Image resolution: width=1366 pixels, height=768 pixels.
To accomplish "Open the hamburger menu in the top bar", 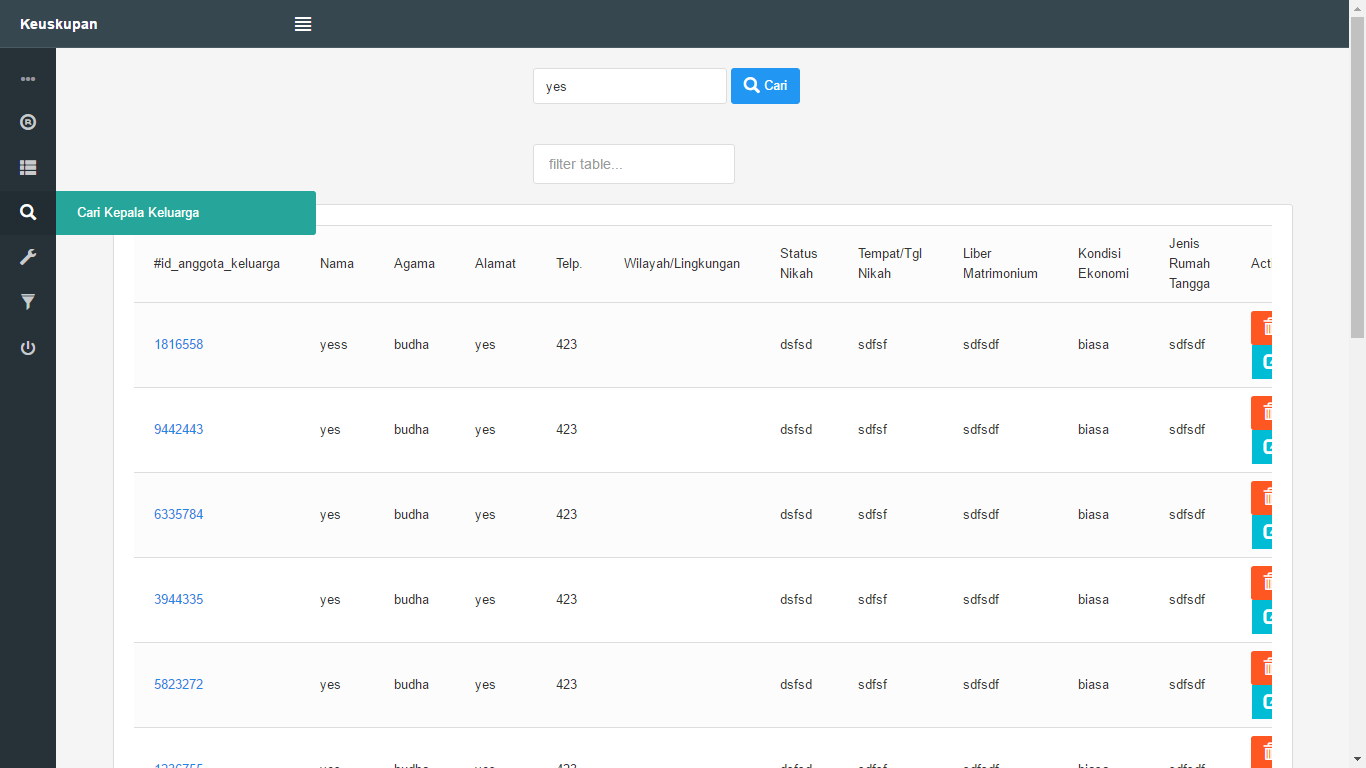I will [303, 24].
